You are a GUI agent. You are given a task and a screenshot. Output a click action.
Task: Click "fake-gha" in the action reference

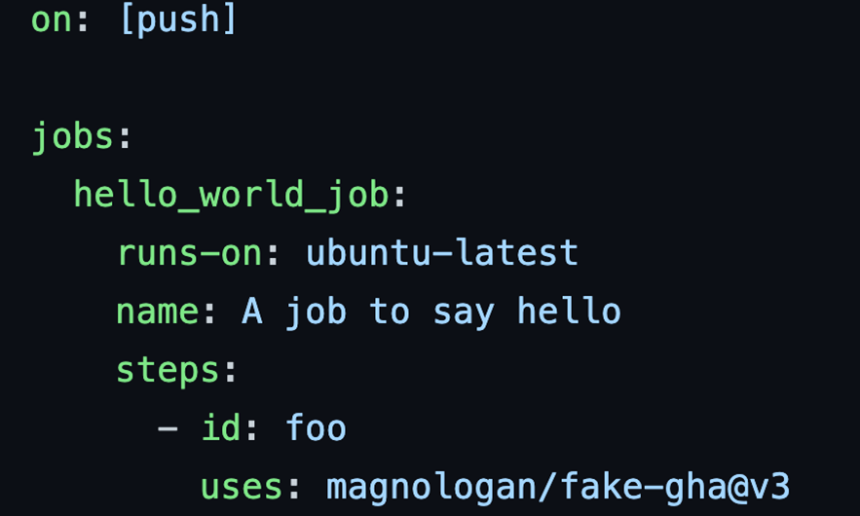tap(643, 488)
